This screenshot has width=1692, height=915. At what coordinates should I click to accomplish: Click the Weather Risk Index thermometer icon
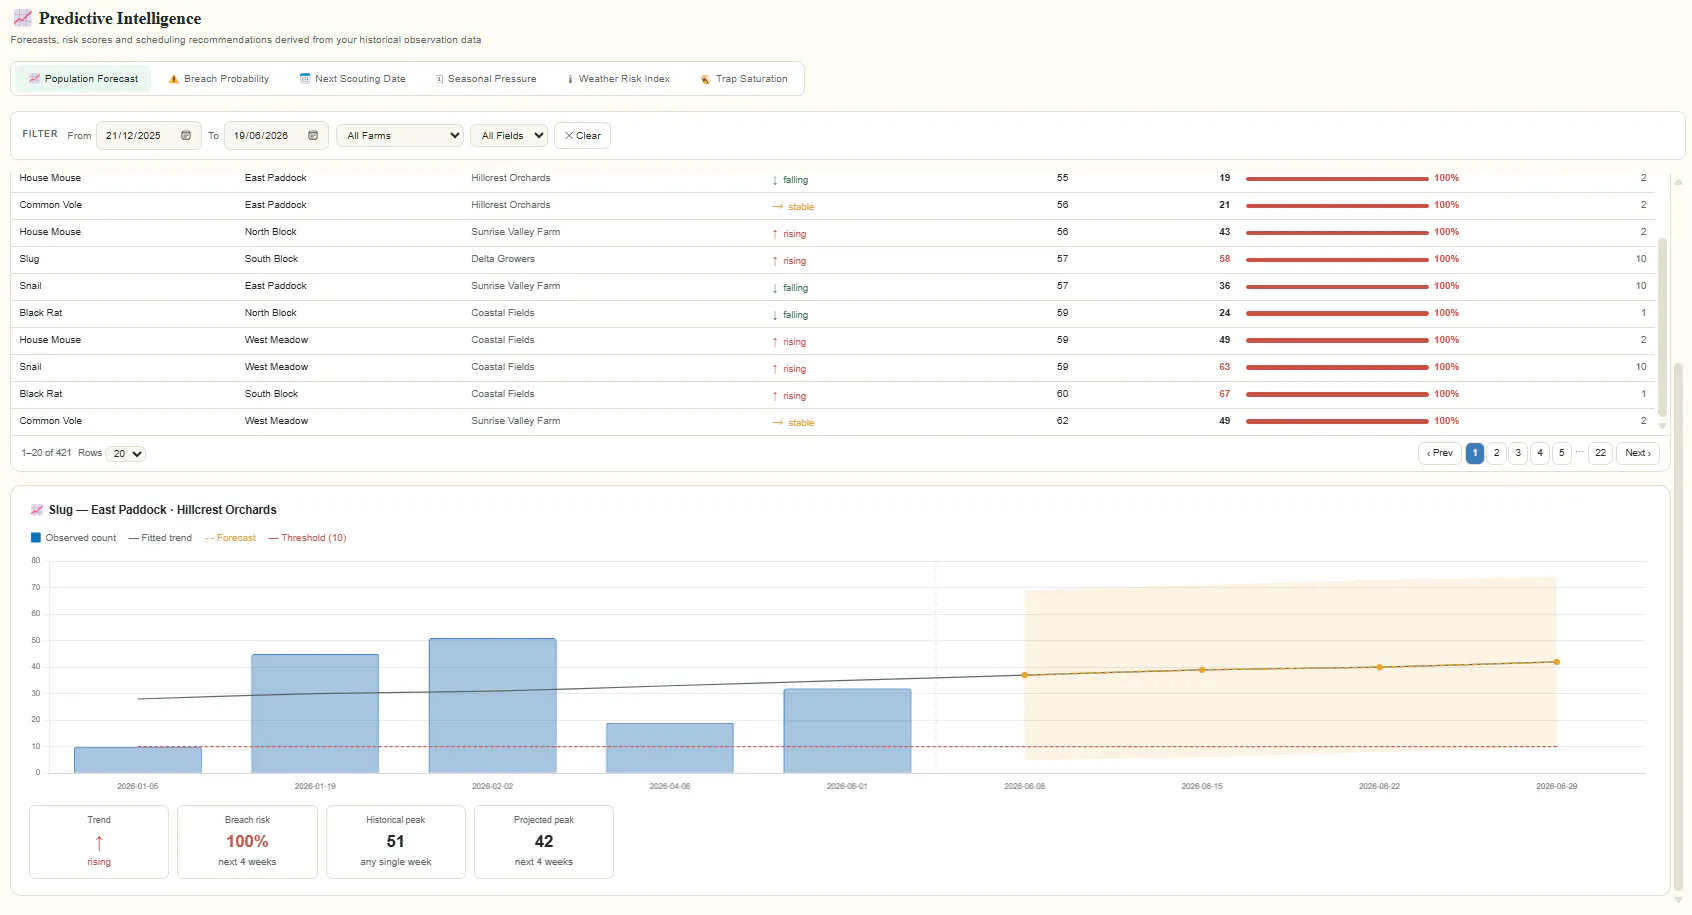click(570, 79)
